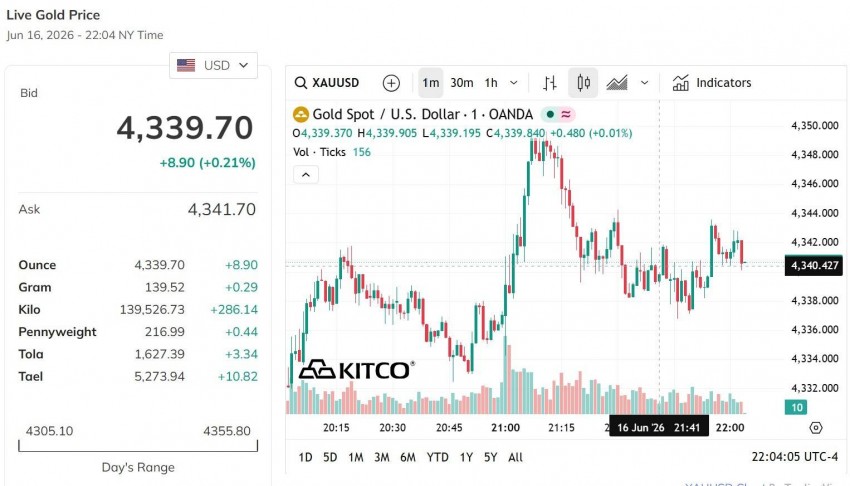Select the YTD date range tab
Image resolution: width=850 pixels, height=486 pixels.
(437, 457)
